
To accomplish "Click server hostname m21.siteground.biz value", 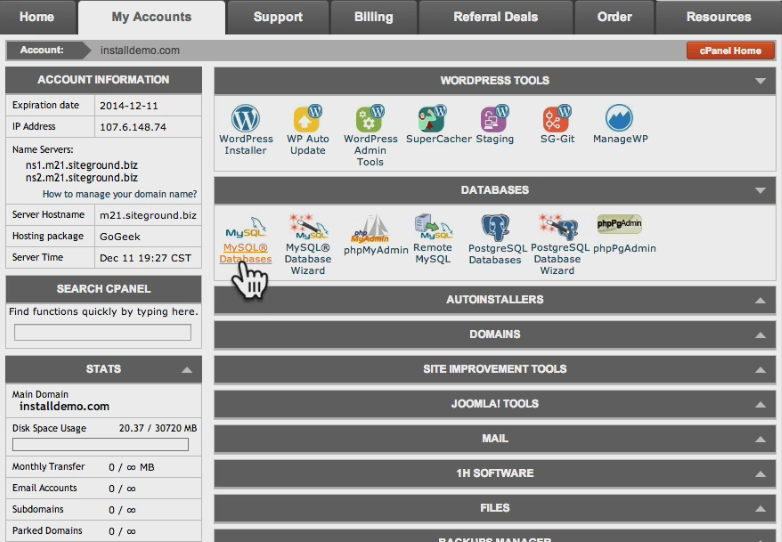I will (x=148, y=215).
